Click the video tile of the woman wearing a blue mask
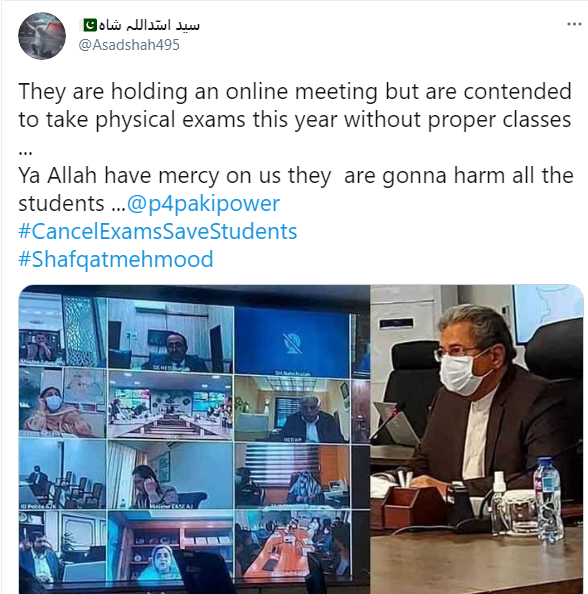588x594 pixels. pyautogui.click(x=63, y=403)
